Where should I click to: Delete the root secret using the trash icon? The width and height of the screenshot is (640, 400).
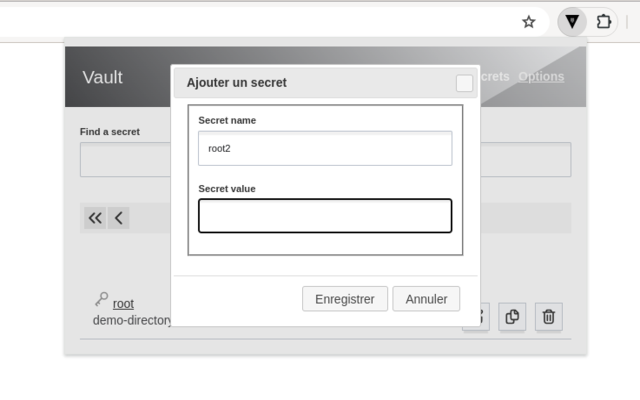(549, 316)
